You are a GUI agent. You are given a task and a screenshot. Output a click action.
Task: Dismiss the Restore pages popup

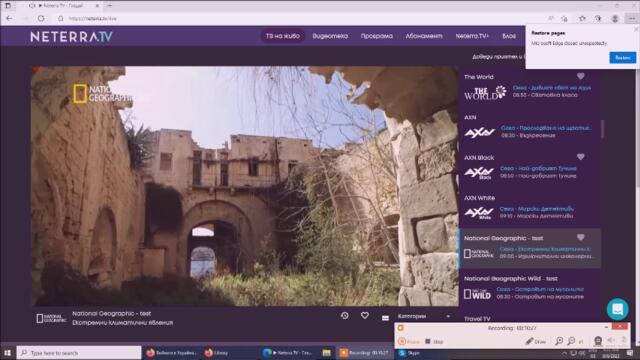click(636, 29)
